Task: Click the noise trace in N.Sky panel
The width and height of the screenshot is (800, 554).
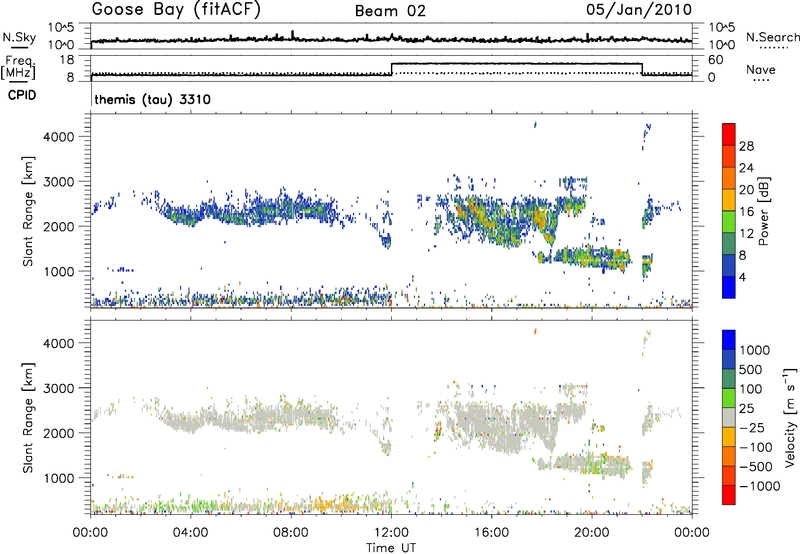Action: coord(391,39)
